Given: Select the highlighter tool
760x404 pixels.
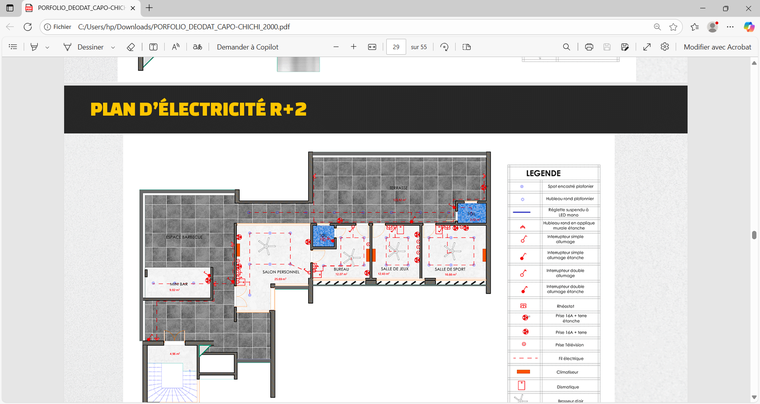Looking at the screenshot, I should tap(34, 47).
